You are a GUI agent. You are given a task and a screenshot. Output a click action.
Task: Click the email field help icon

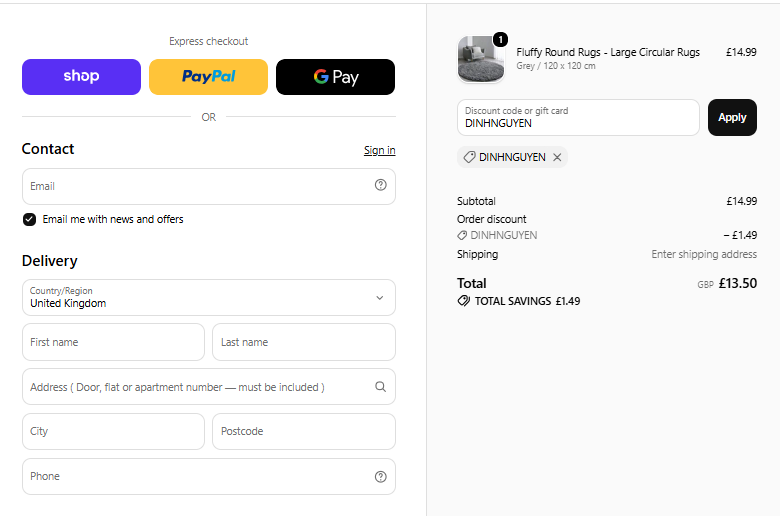tap(381, 185)
